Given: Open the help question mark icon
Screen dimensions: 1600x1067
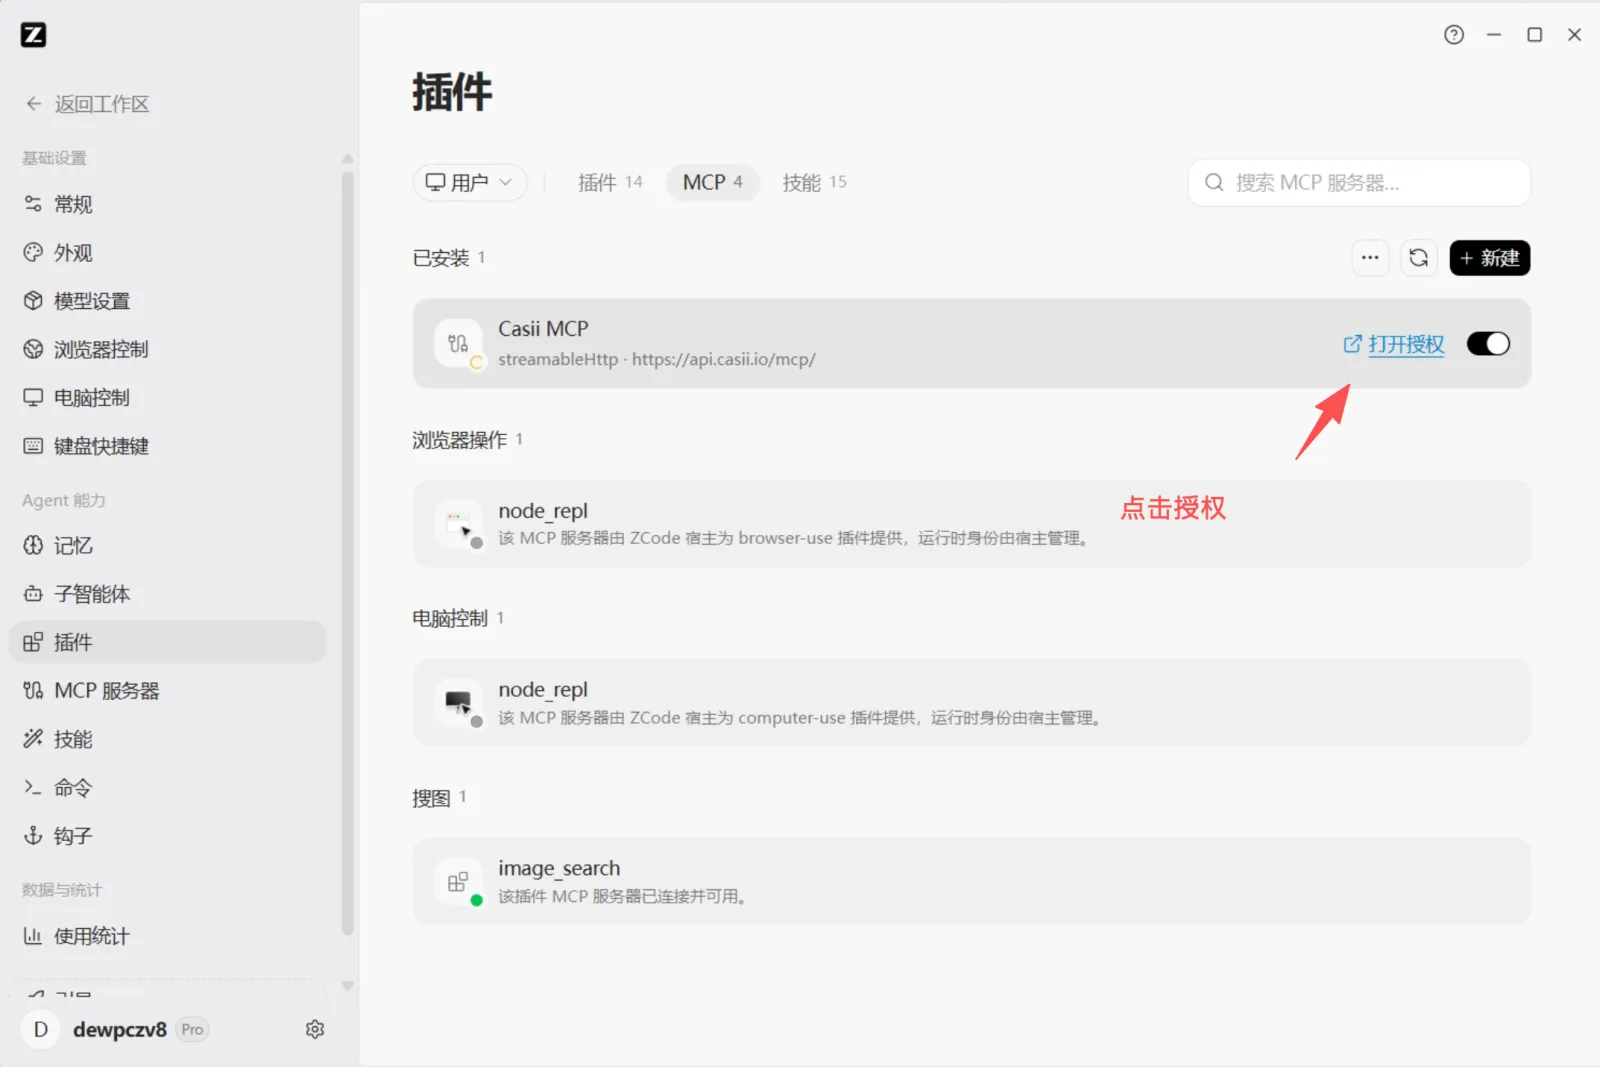Looking at the screenshot, I should point(1454,35).
